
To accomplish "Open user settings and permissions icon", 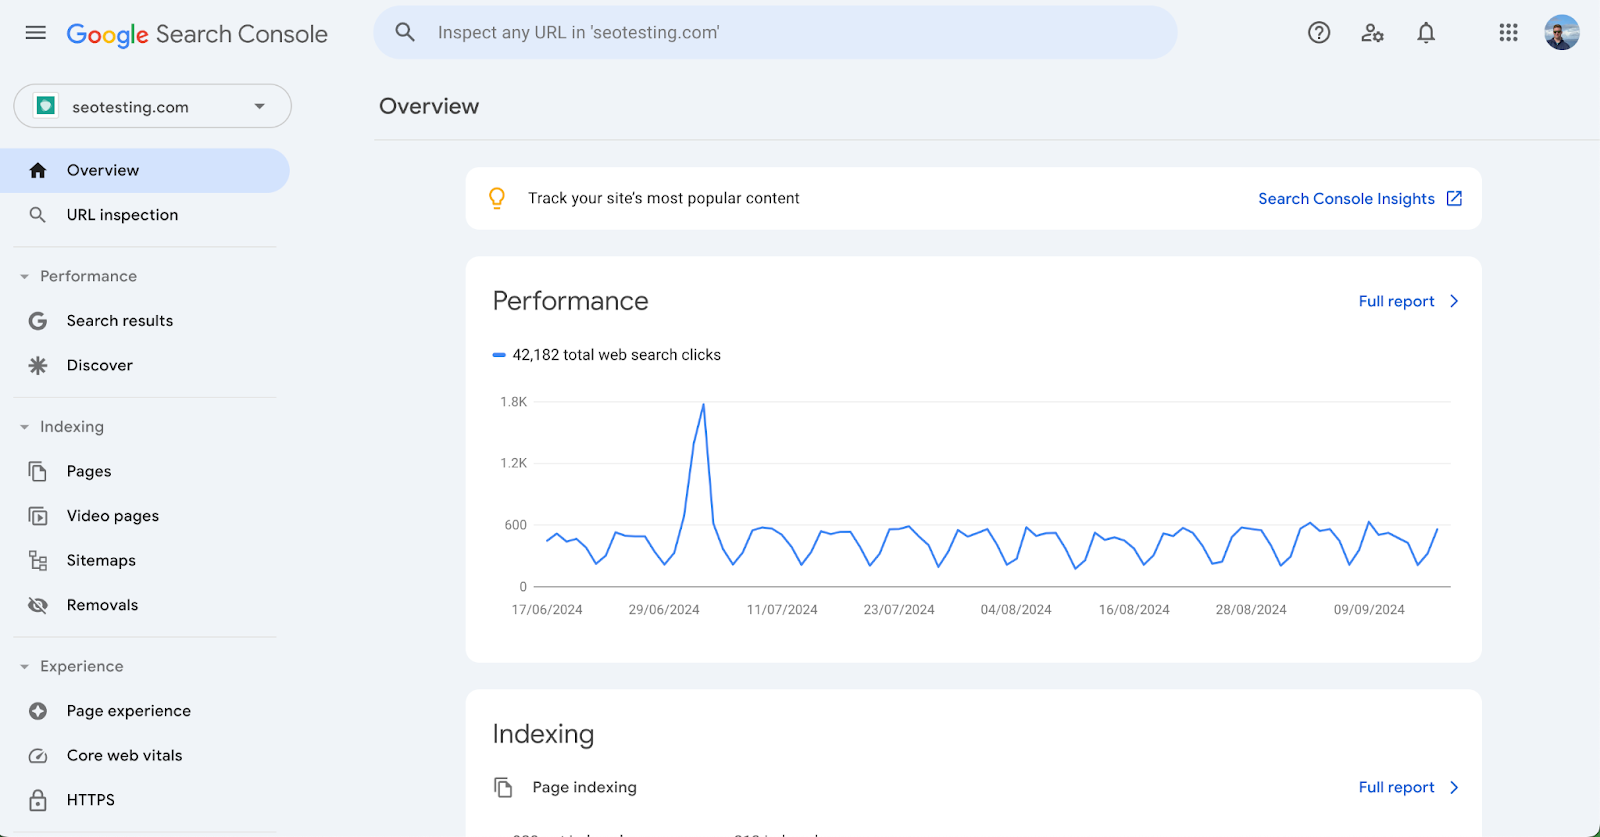I will click(x=1373, y=33).
